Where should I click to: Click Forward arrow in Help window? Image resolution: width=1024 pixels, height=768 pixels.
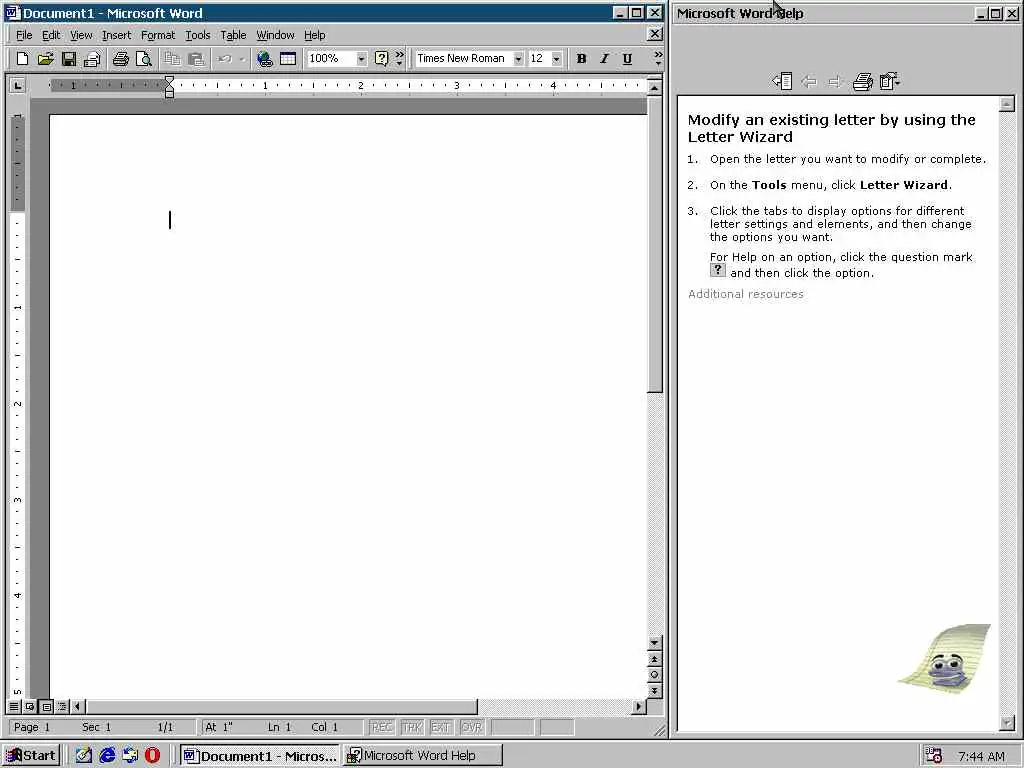point(835,82)
